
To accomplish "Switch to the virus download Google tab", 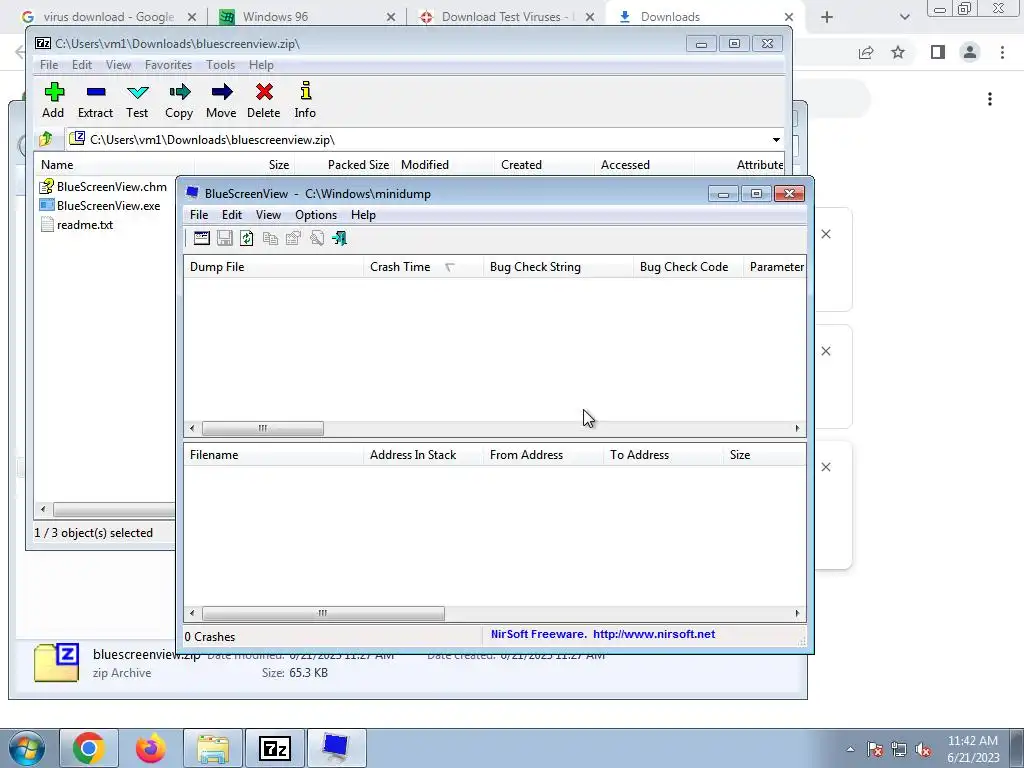I will (108, 17).
